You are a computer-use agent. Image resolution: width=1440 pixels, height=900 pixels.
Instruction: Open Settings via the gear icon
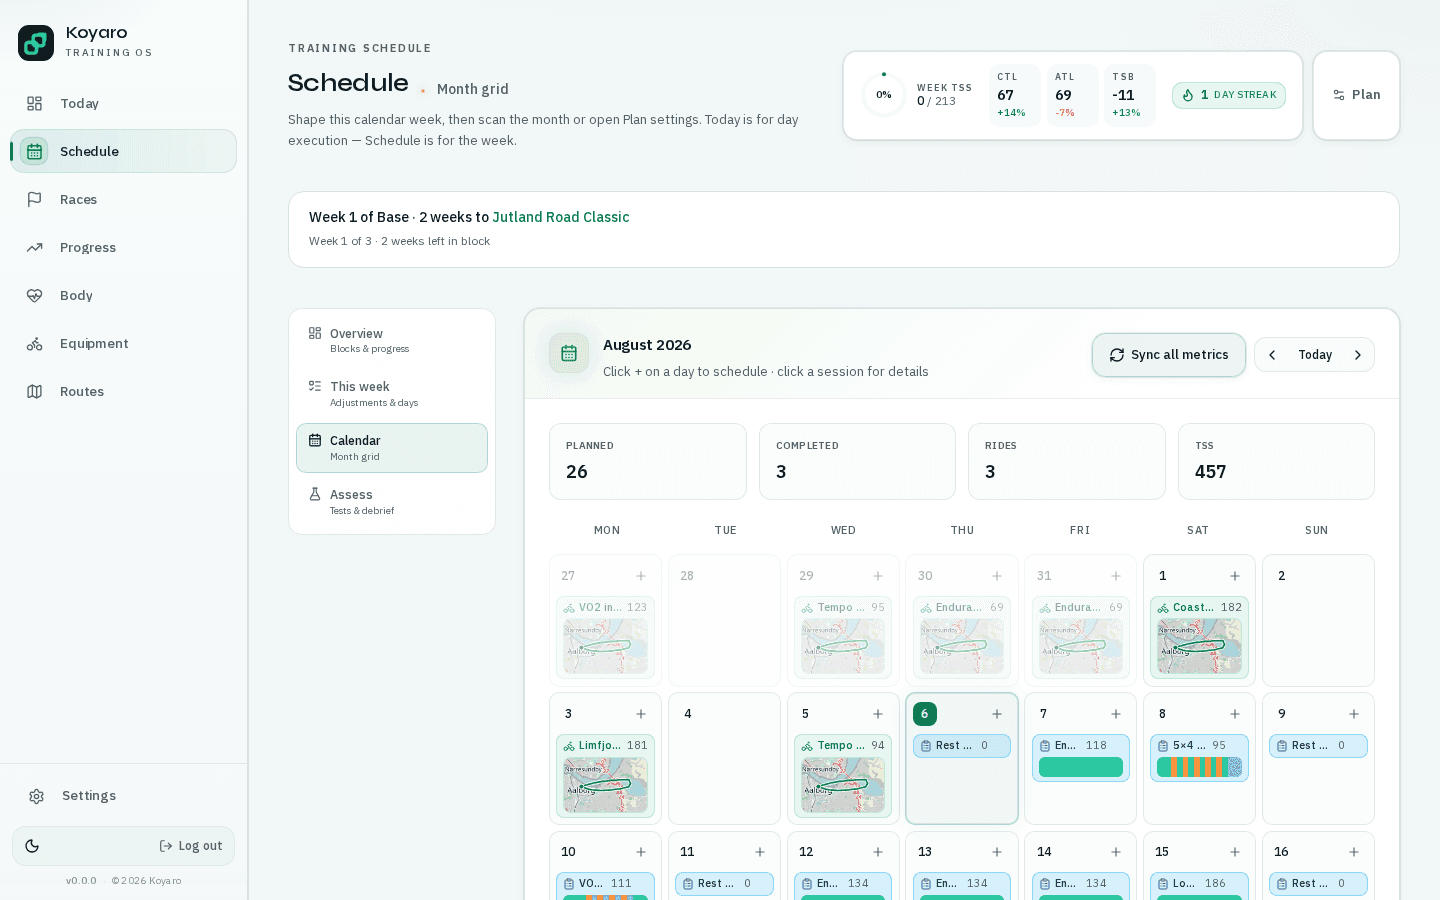tap(36, 796)
